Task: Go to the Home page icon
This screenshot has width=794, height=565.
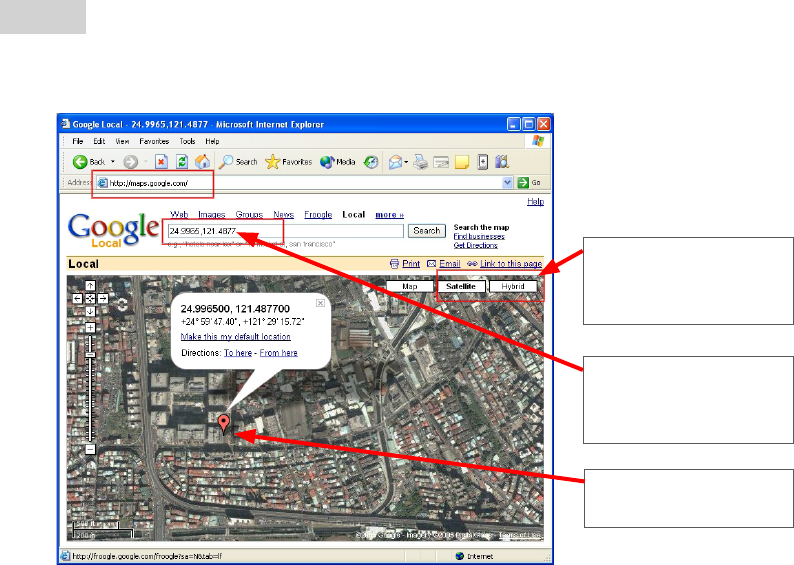Action: click(x=203, y=162)
